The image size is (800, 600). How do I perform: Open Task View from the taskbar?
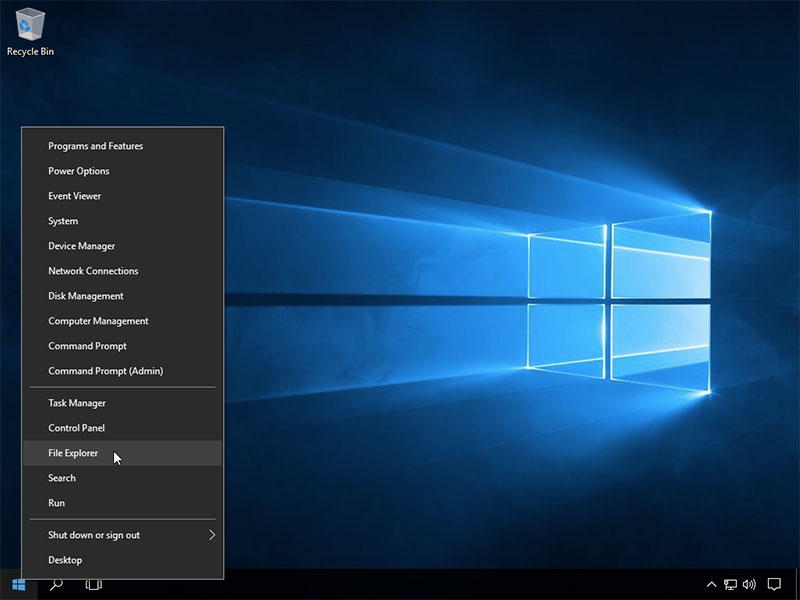pyautogui.click(x=94, y=584)
